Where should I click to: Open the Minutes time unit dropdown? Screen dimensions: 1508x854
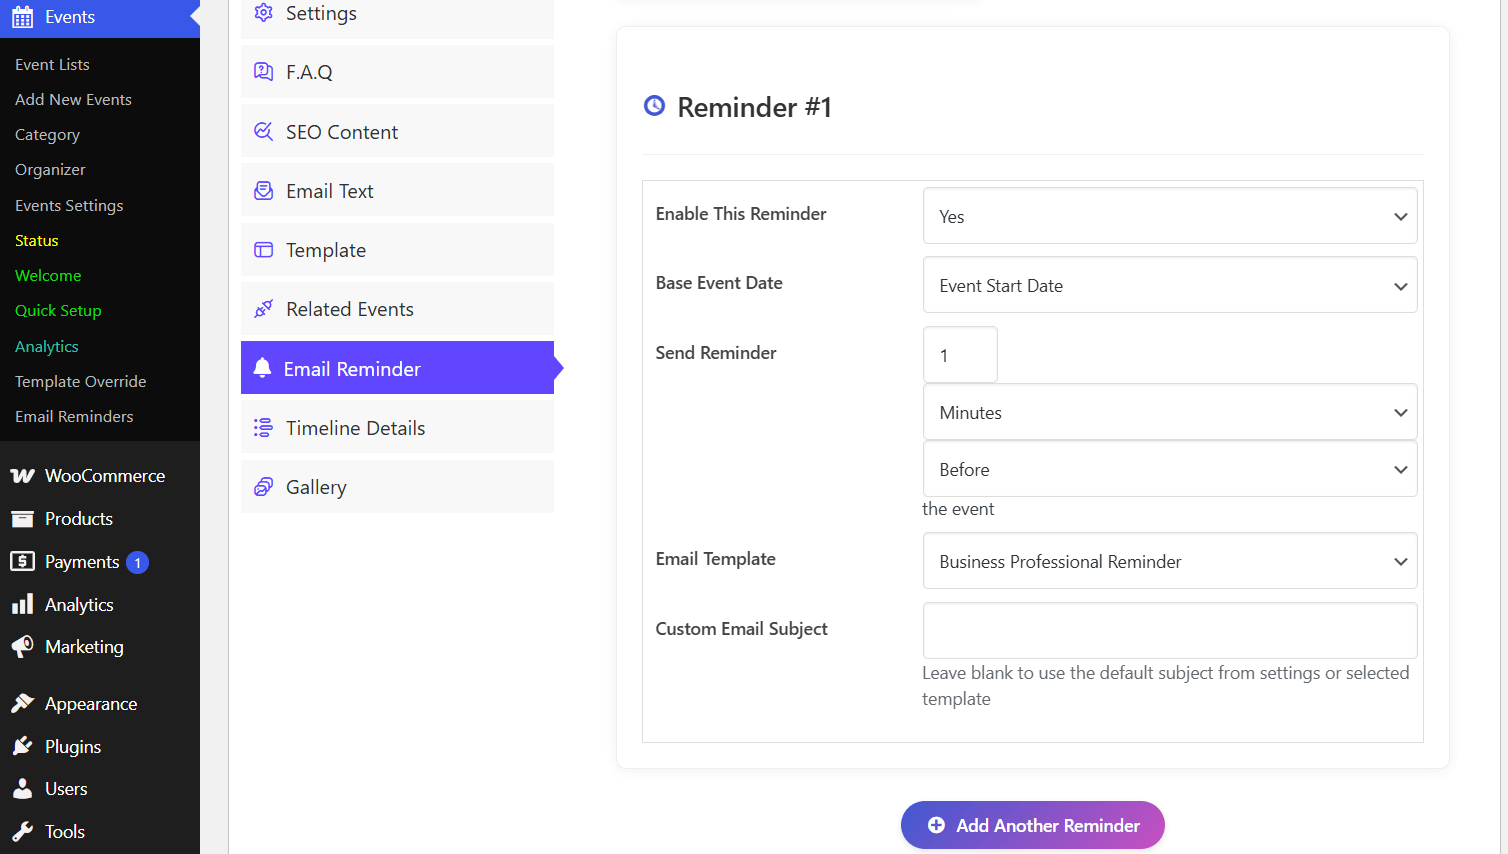click(1169, 412)
